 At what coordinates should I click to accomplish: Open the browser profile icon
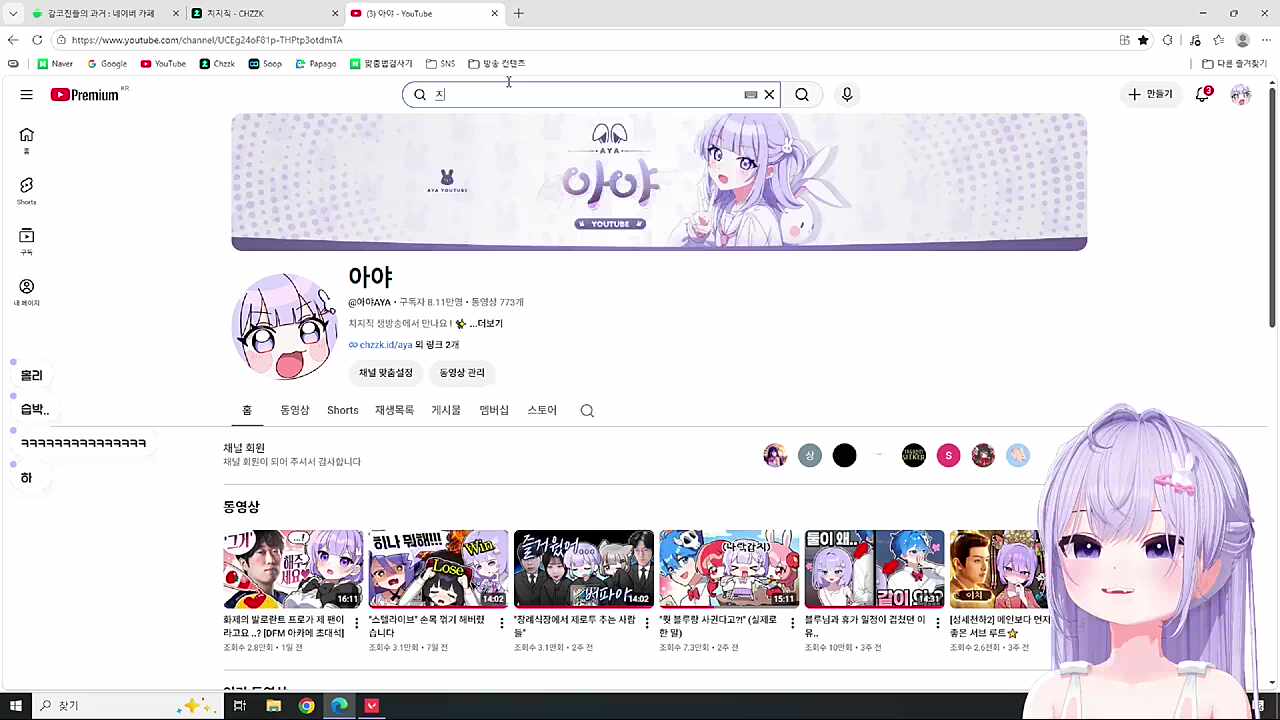(x=1242, y=40)
